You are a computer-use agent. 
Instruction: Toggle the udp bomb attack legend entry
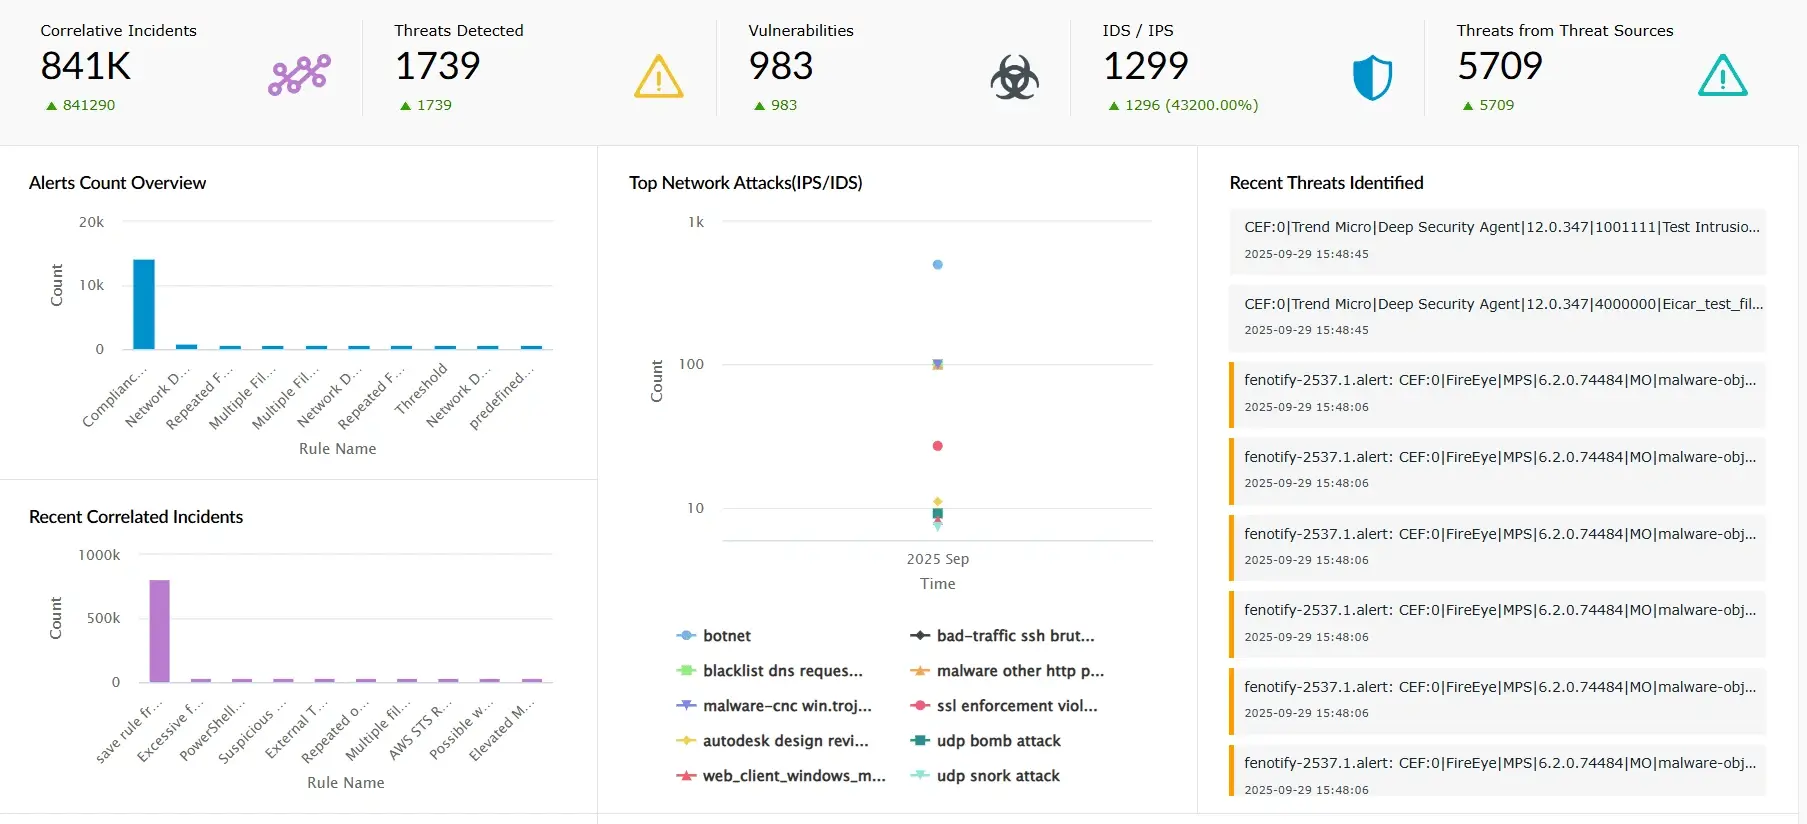tap(985, 741)
